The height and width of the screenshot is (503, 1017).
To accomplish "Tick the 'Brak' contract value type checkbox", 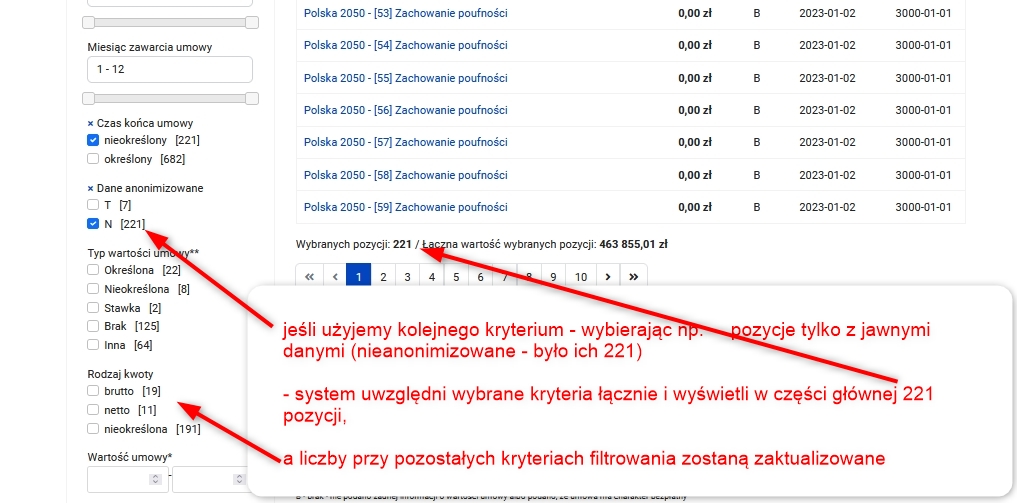I will point(93,326).
